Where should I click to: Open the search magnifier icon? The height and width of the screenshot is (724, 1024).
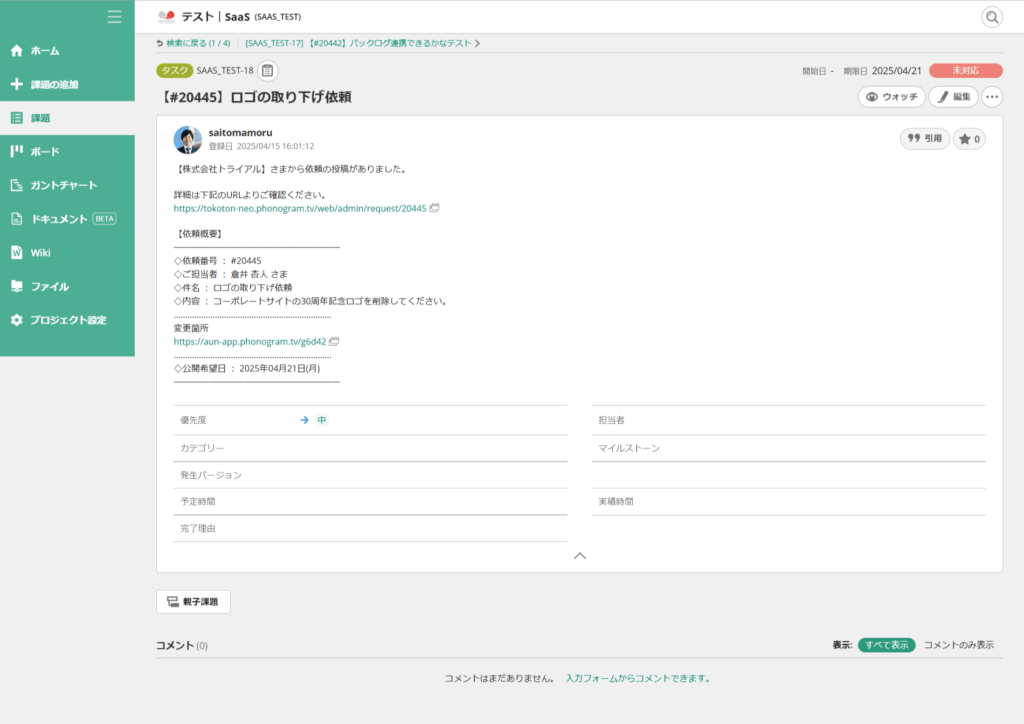[x=992, y=17]
